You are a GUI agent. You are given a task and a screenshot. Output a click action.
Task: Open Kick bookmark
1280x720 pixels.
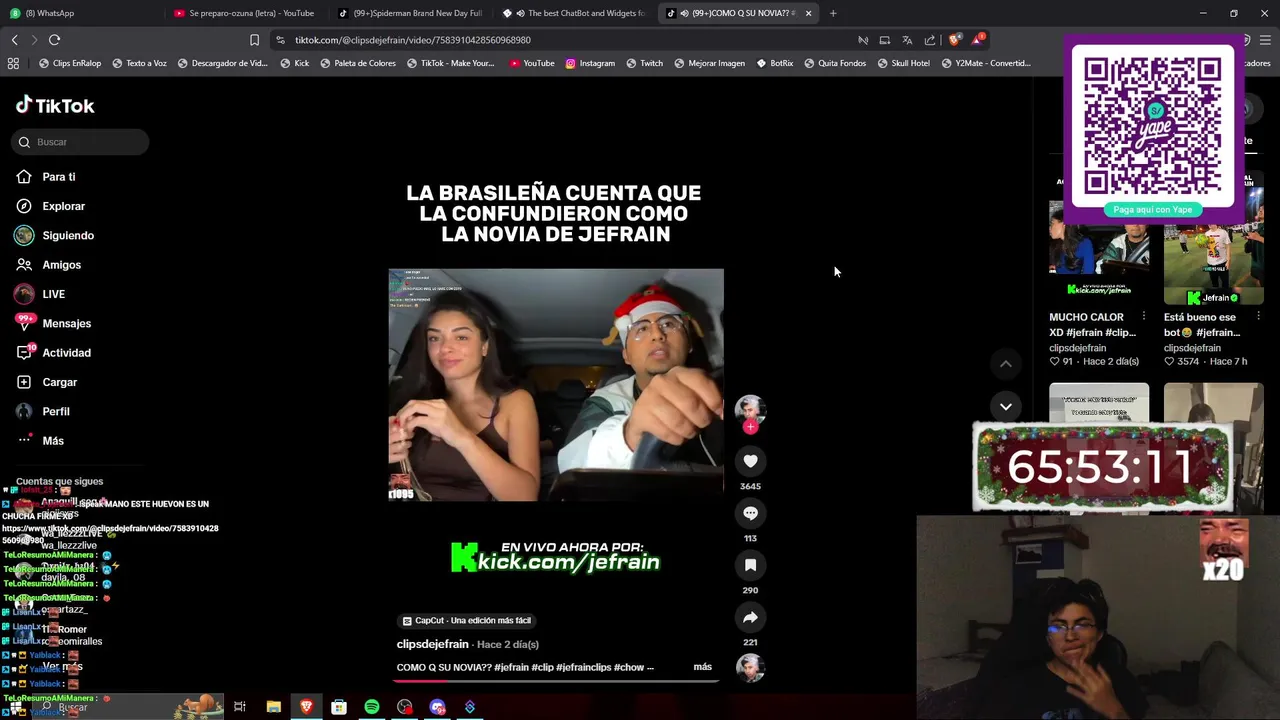tap(294, 63)
